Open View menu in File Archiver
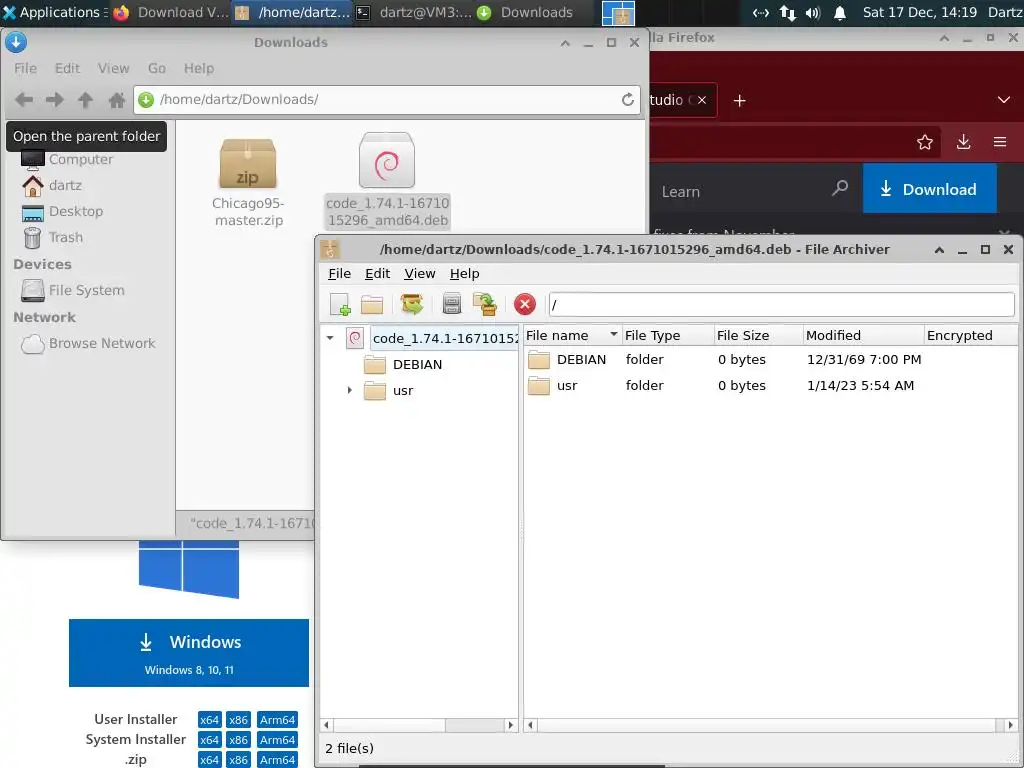The width and height of the screenshot is (1024, 768). (x=419, y=274)
